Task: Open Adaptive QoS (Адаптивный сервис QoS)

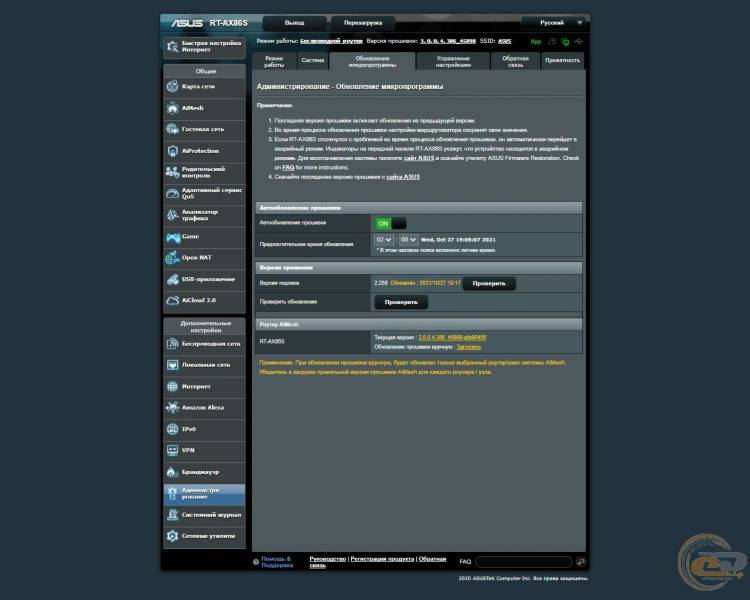Action: [204, 193]
